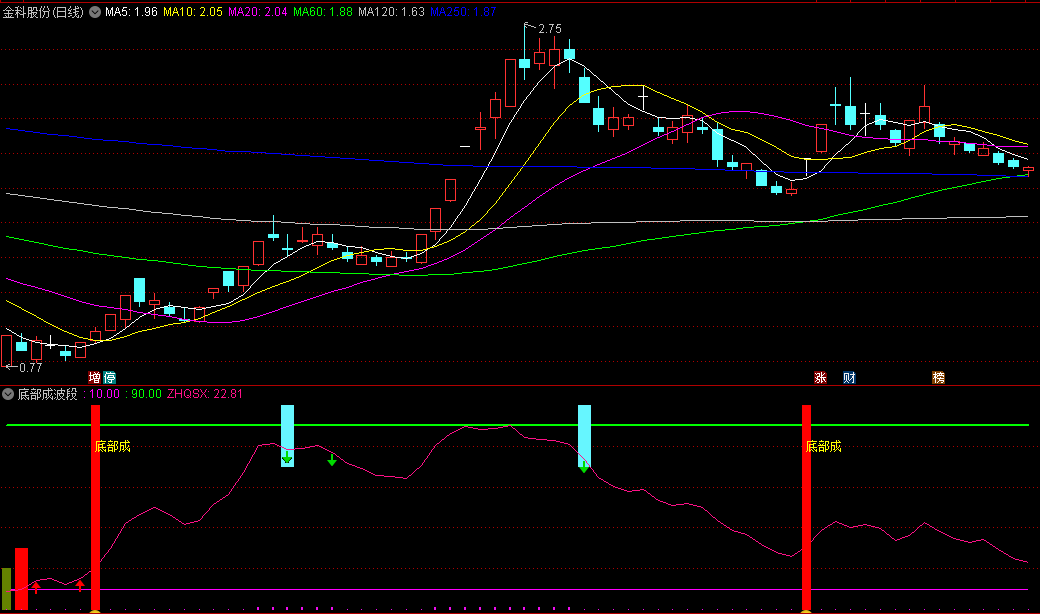Click the 增 event marker icon

tap(95, 377)
